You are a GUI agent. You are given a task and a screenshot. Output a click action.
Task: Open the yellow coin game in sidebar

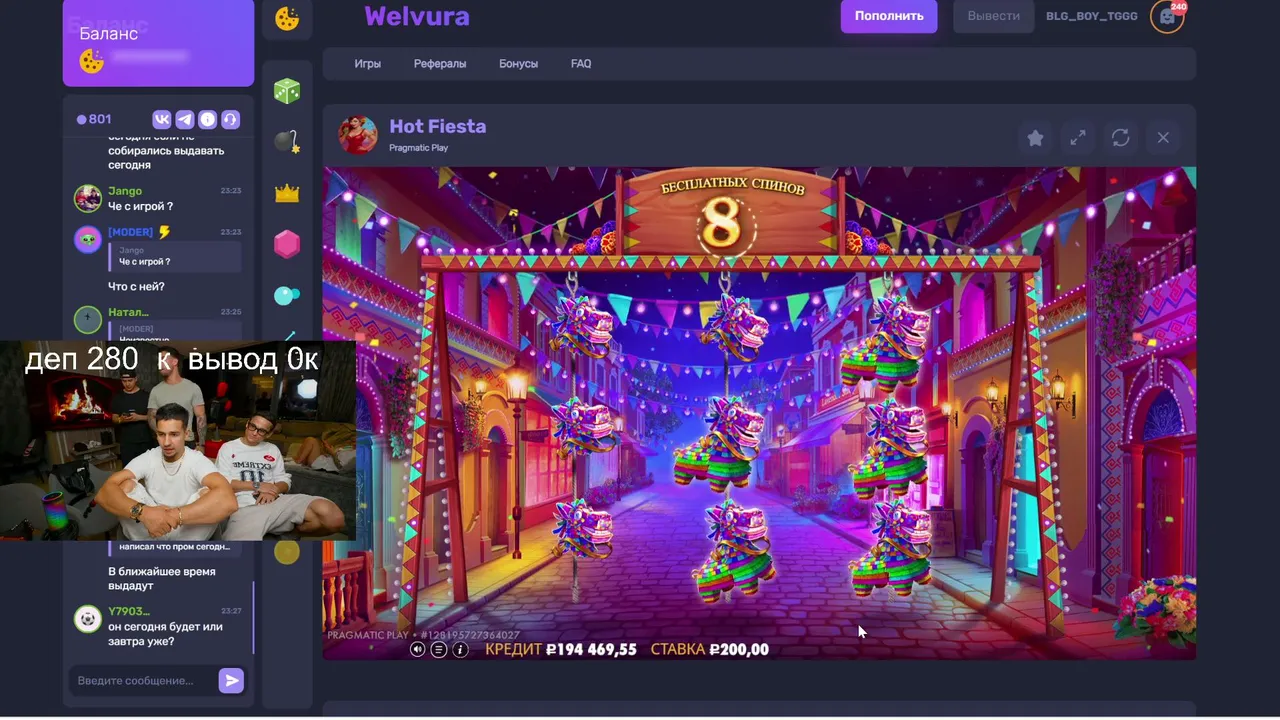point(287,551)
